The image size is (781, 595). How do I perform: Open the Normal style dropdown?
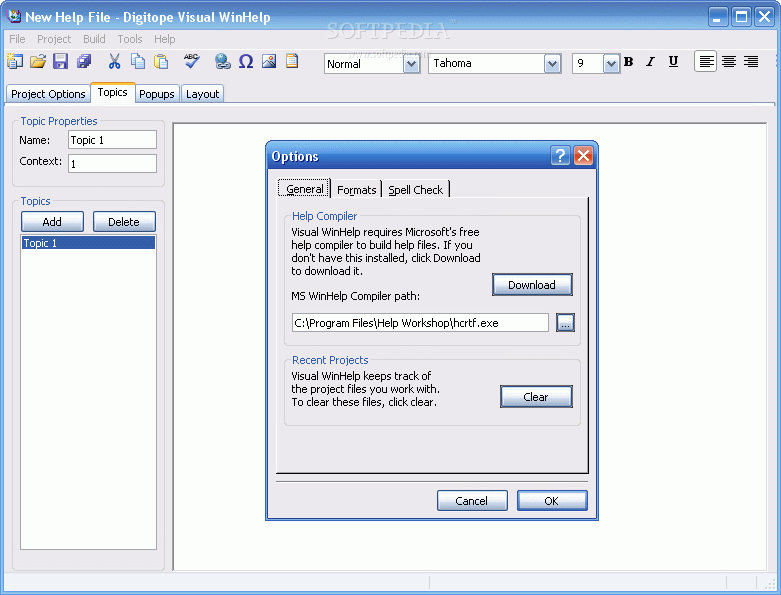click(411, 64)
